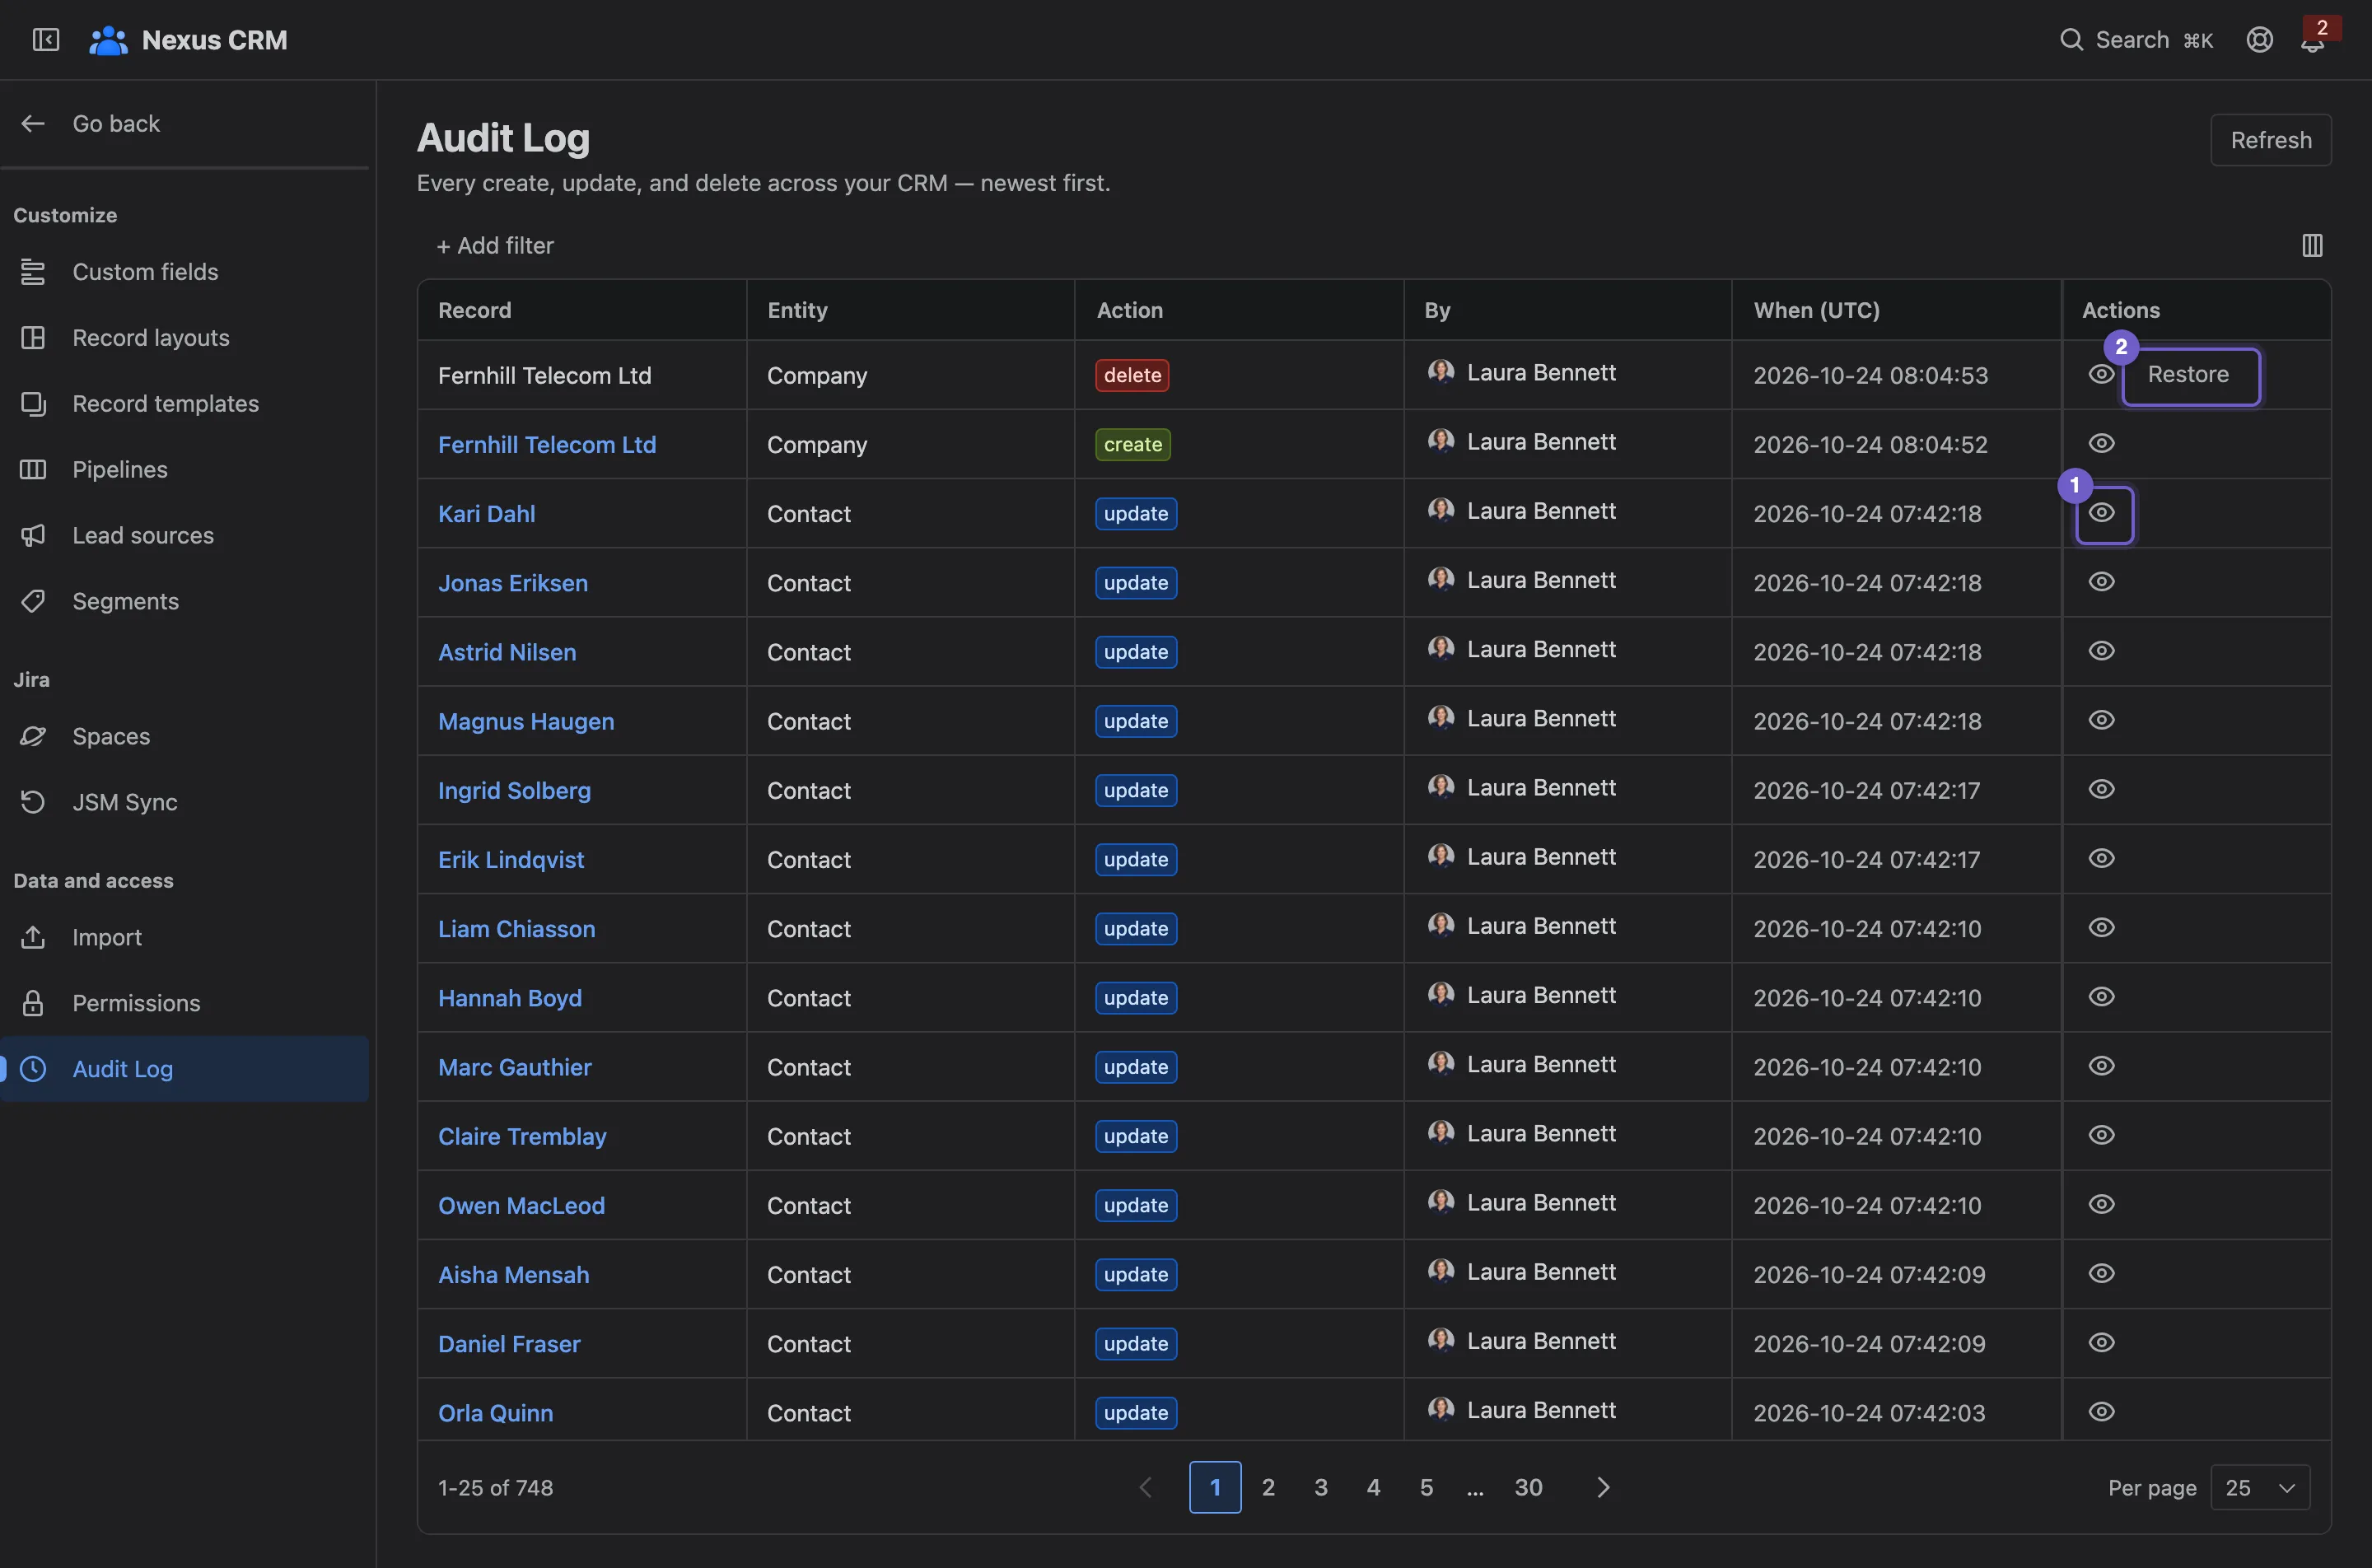2372x1568 pixels.
Task: Go to next page arrow
Action: [1603, 1488]
